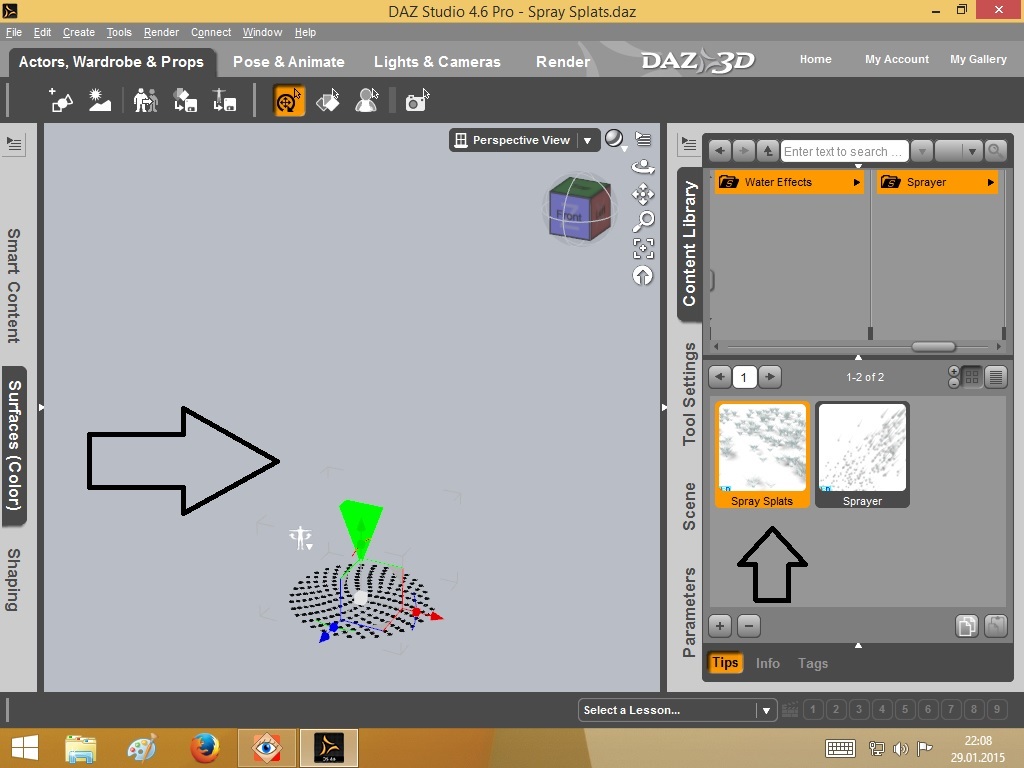Expand the Sprayer folder arrow
Image resolution: width=1024 pixels, height=768 pixels.
pyautogui.click(x=991, y=182)
